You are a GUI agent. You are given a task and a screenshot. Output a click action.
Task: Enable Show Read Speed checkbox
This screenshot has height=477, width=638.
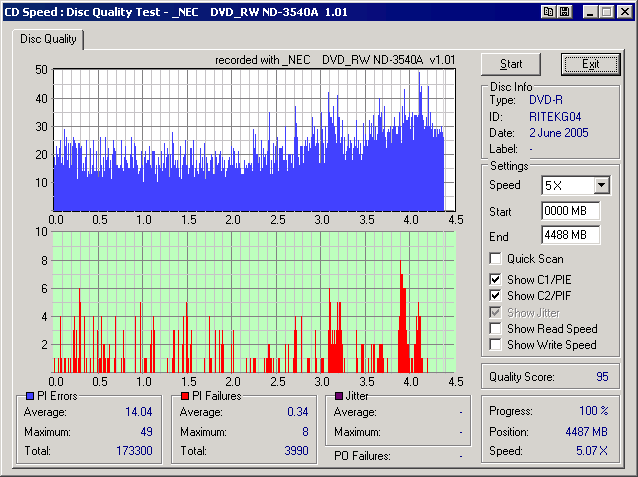pos(496,328)
